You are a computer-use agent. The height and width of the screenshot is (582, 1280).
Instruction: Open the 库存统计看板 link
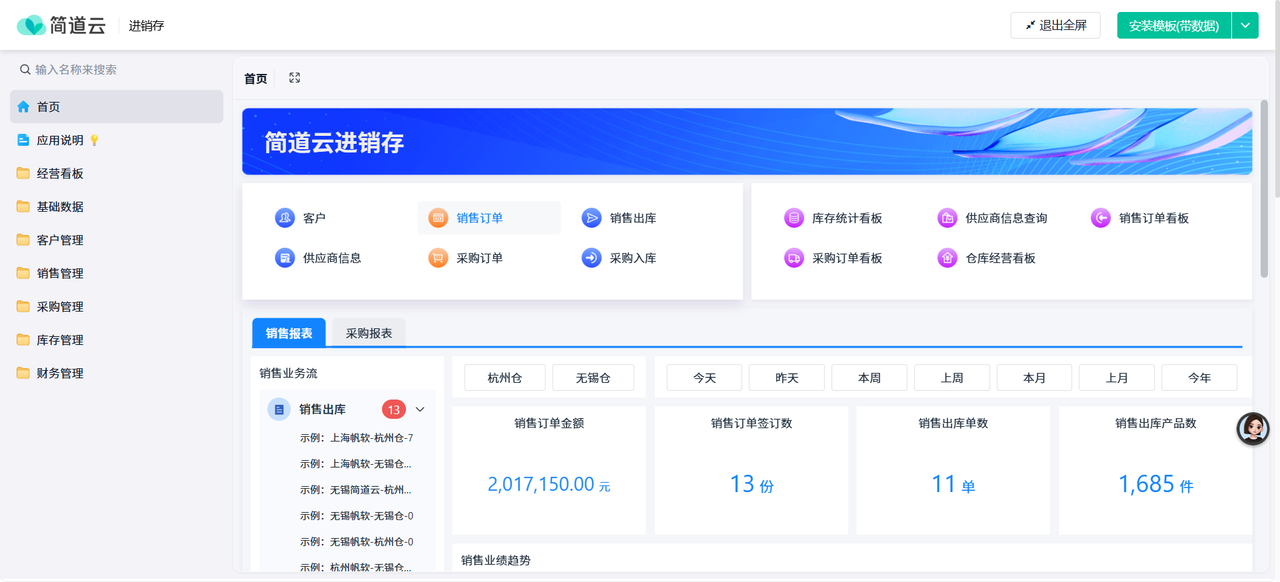(x=847, y=218)
